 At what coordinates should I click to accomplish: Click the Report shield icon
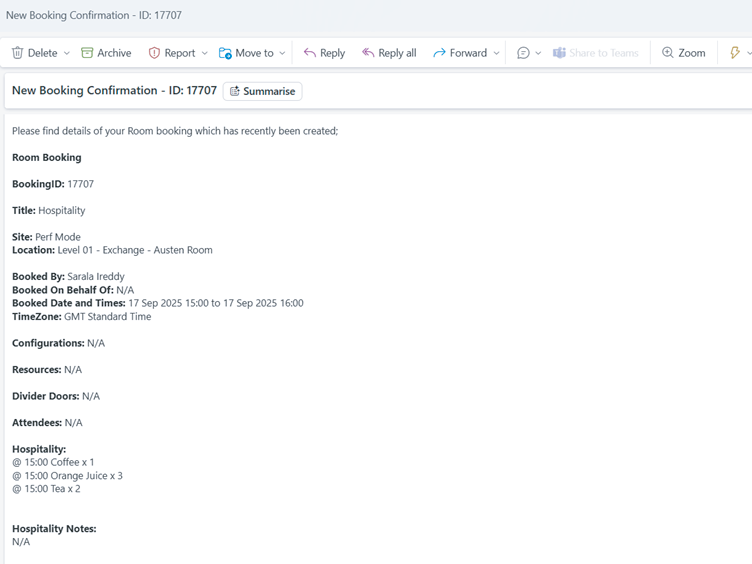pyautogui.click(x=154, y=53)
